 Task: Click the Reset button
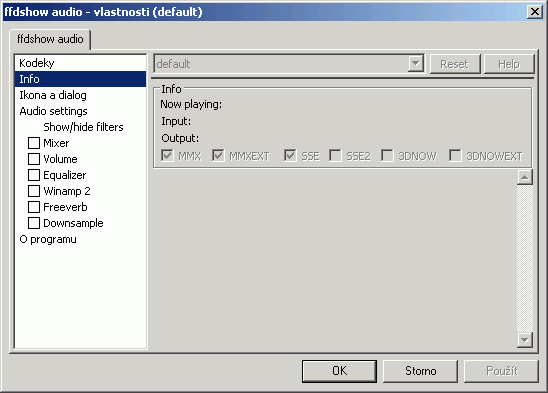coord(455,64)
